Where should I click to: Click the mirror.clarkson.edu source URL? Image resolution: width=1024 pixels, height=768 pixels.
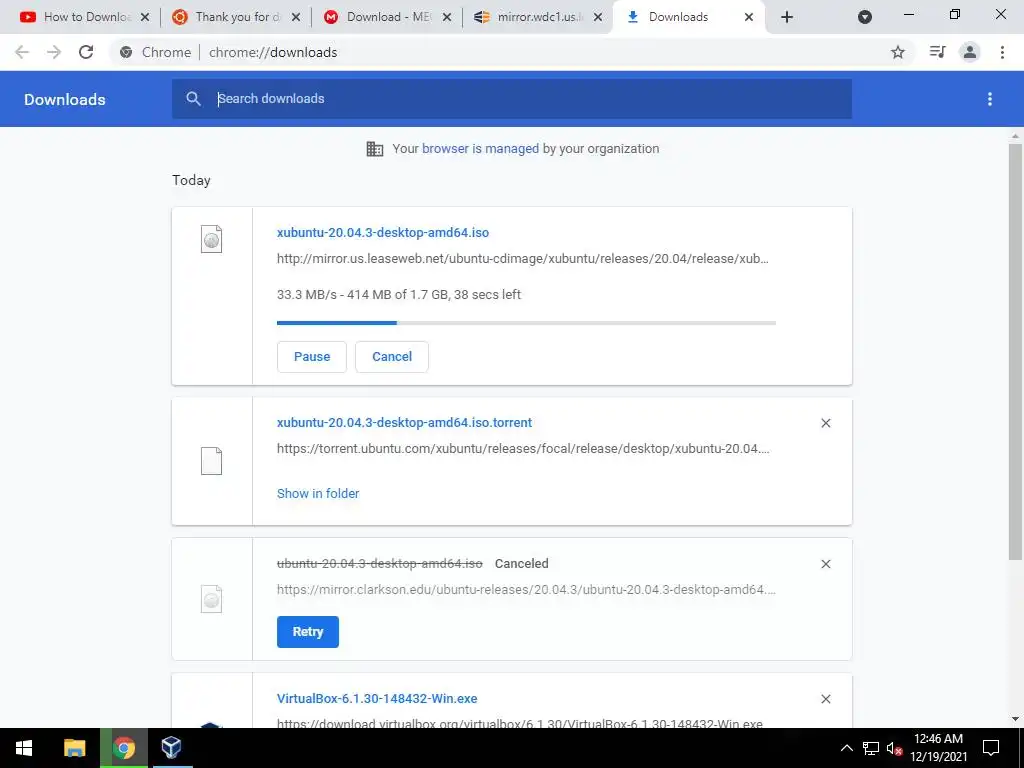pos(526,590)
